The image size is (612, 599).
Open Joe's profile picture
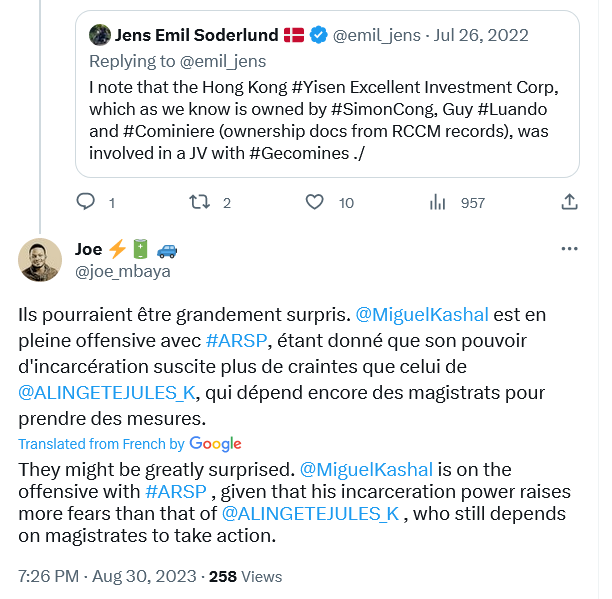(40, 260)
